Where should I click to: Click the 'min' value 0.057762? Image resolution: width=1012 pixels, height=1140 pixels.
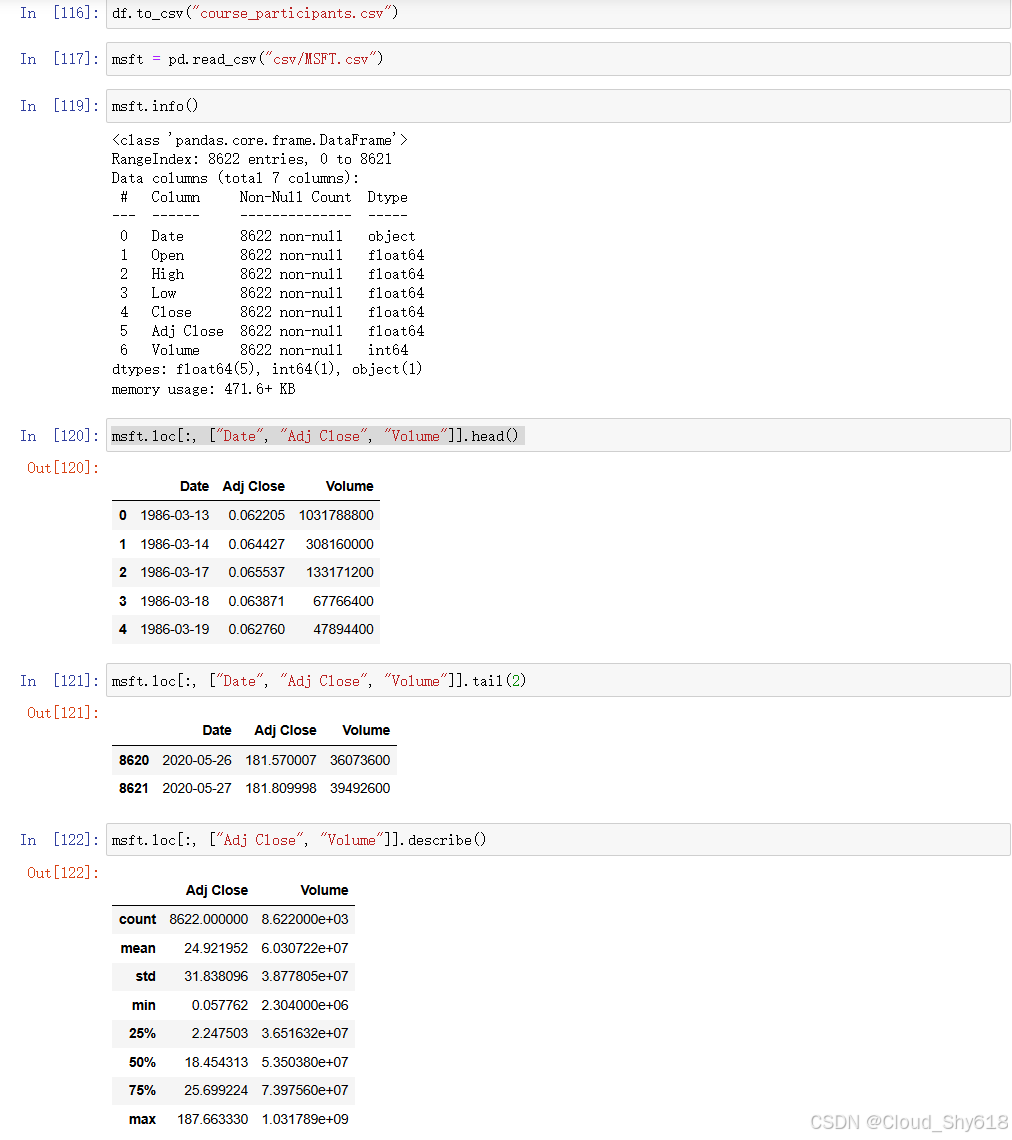click(220, 1005)
